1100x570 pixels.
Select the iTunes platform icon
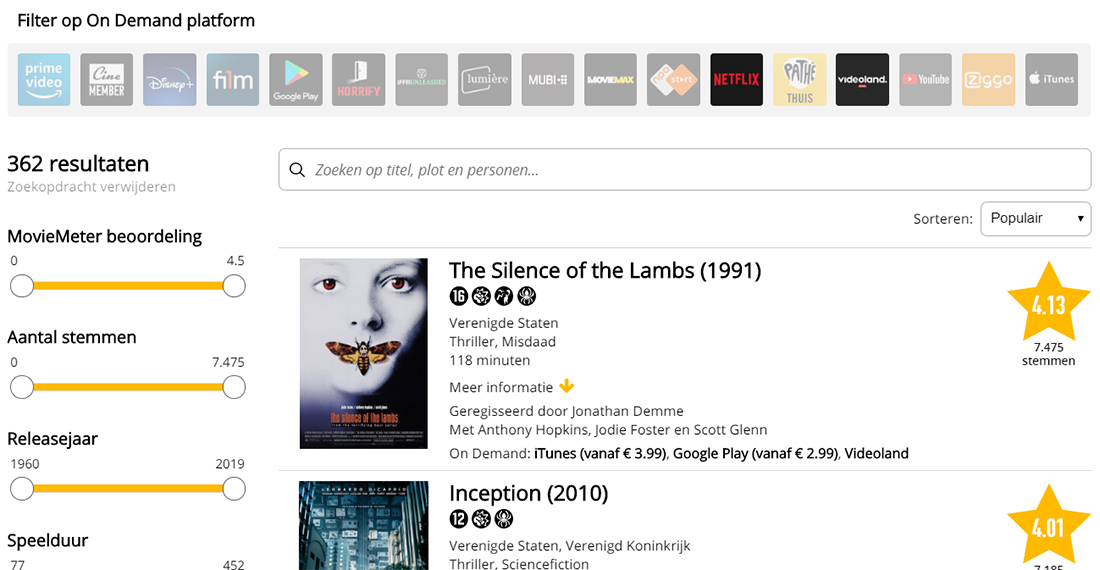tap(1051, 80)
